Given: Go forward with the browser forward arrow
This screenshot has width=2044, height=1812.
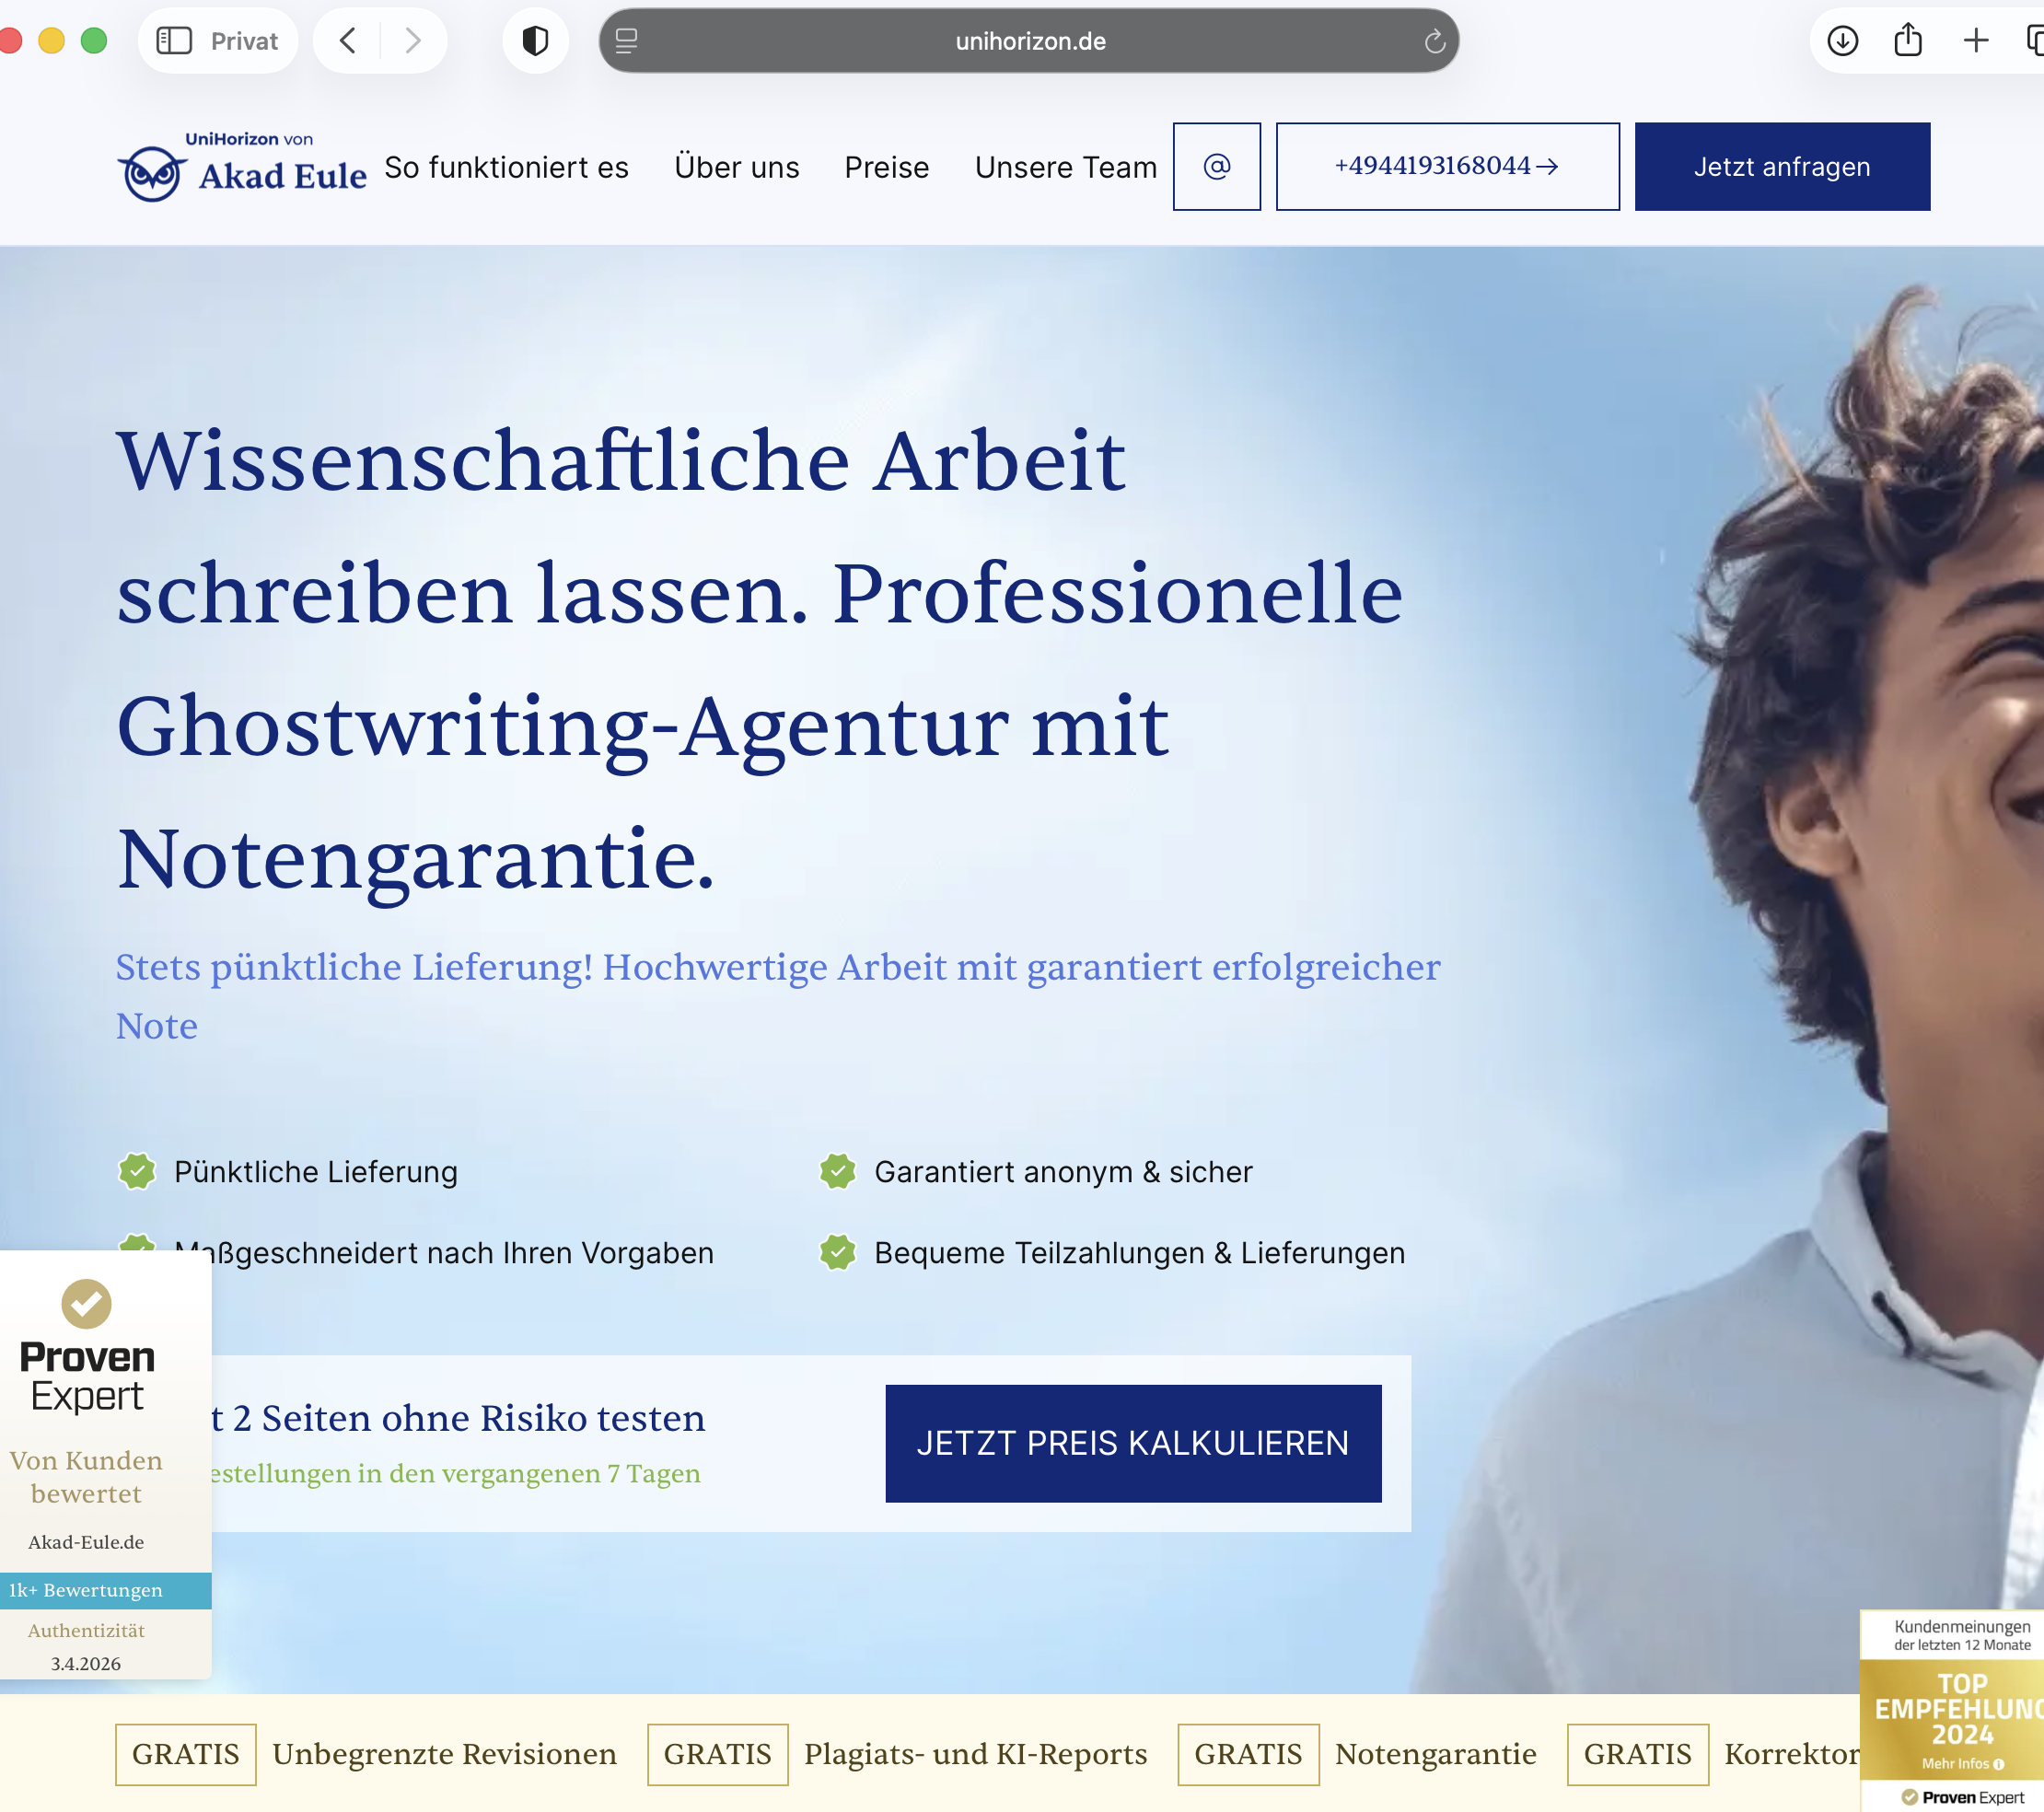Looking at the screenshot, I should pyautogui.click(x=412, y=41).
